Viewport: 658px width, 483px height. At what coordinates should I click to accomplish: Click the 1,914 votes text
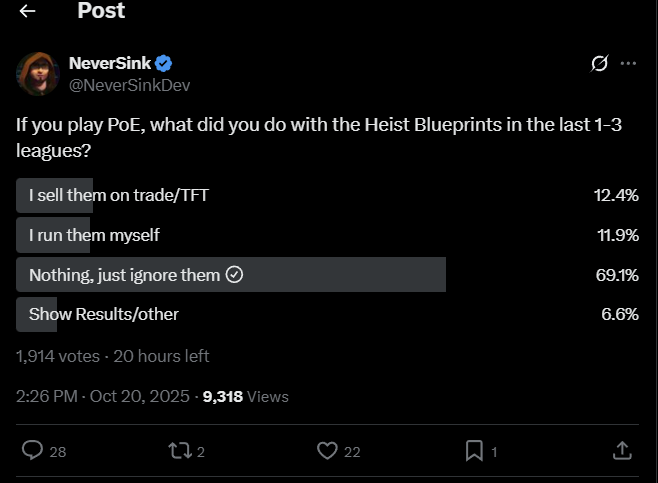pos(58,356)
